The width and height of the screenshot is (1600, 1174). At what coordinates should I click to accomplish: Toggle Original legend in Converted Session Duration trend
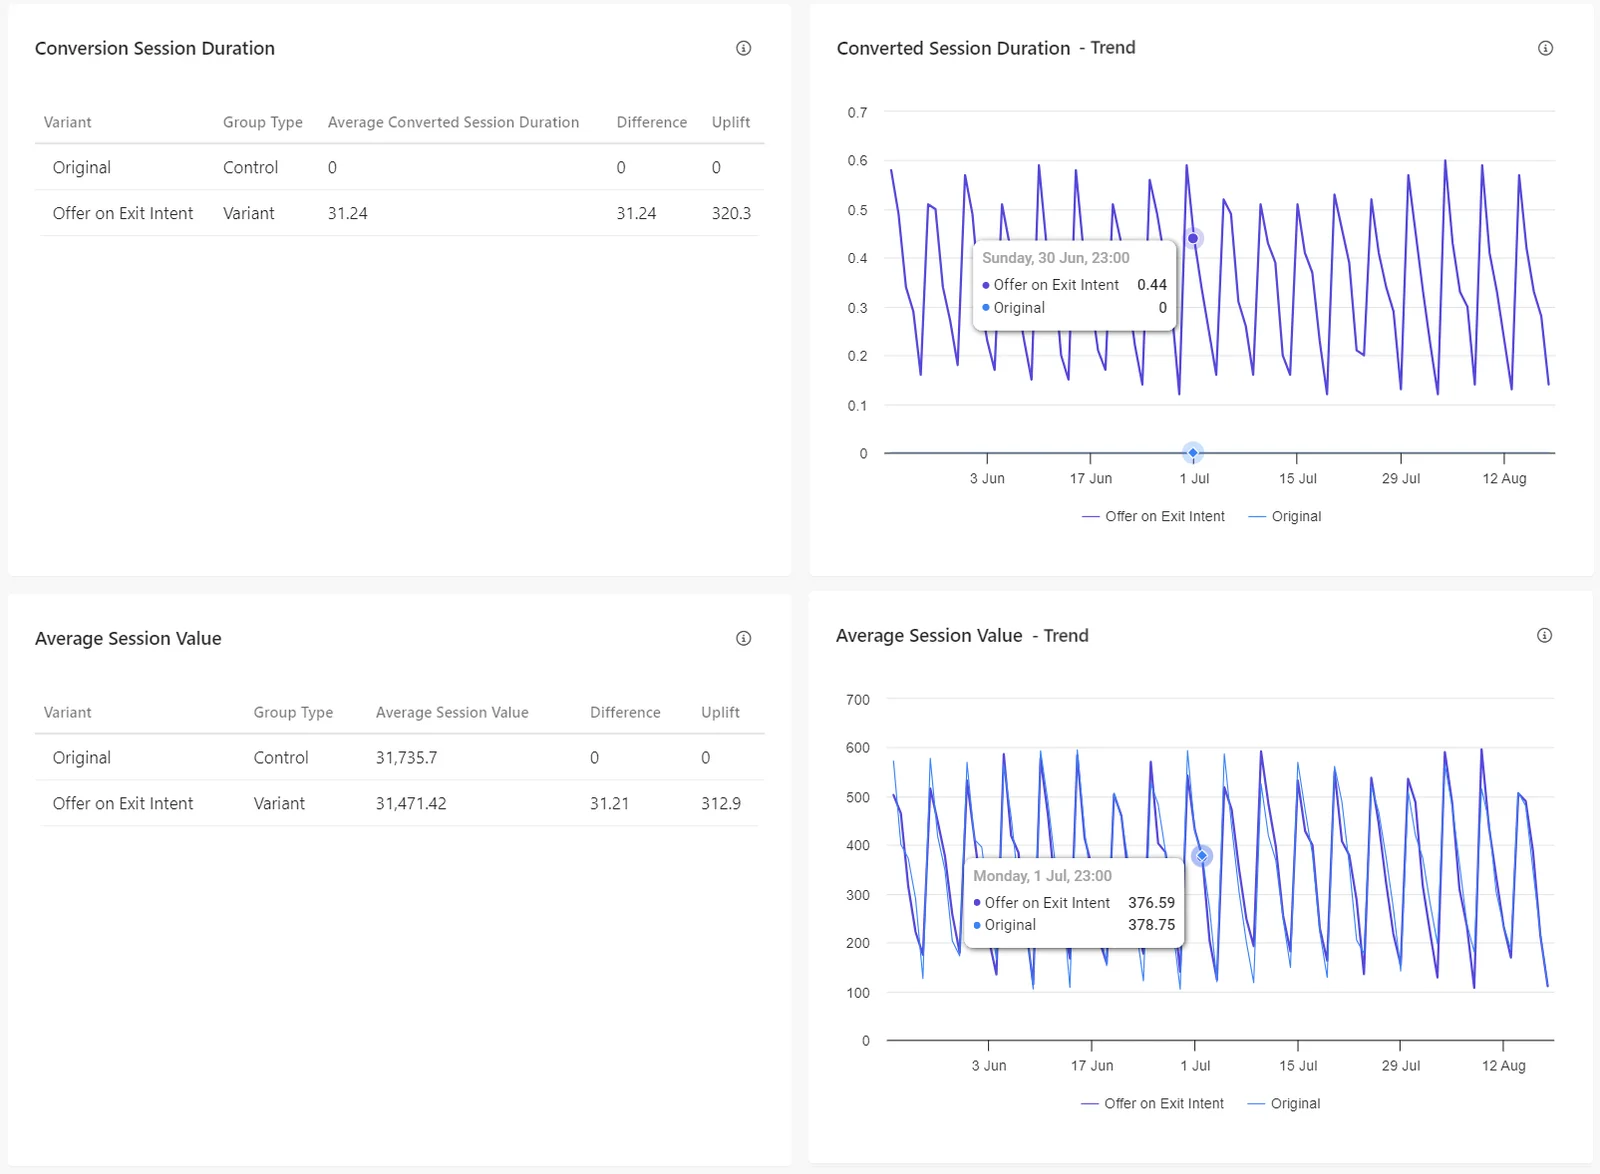pos(1285,516)
